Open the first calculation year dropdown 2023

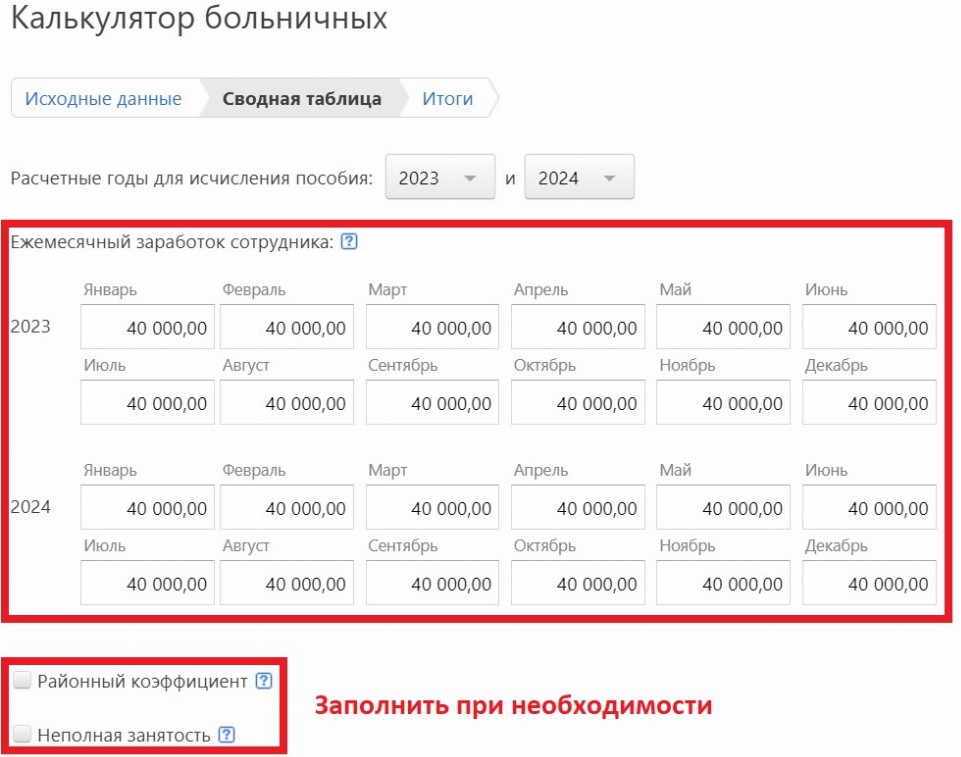pyautogui.click(x=440, y=178)
